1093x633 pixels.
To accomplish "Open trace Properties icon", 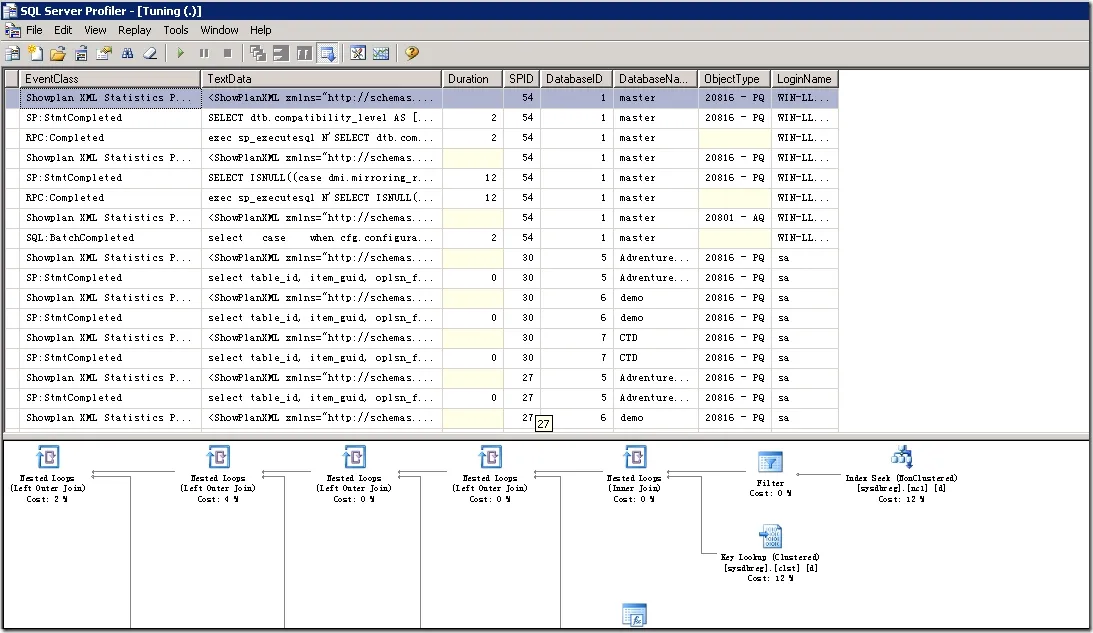I will pos(104,53).
